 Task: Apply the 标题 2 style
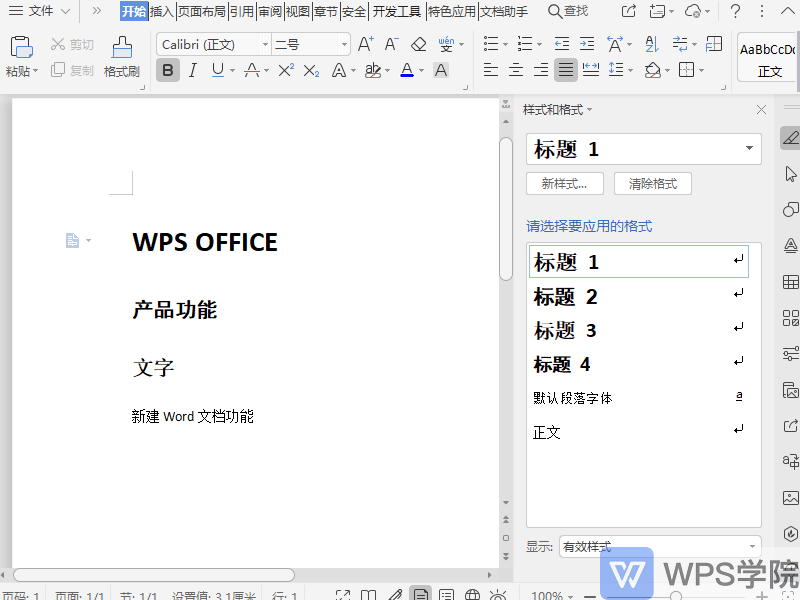pyautogui.click(x=638, y=296)
